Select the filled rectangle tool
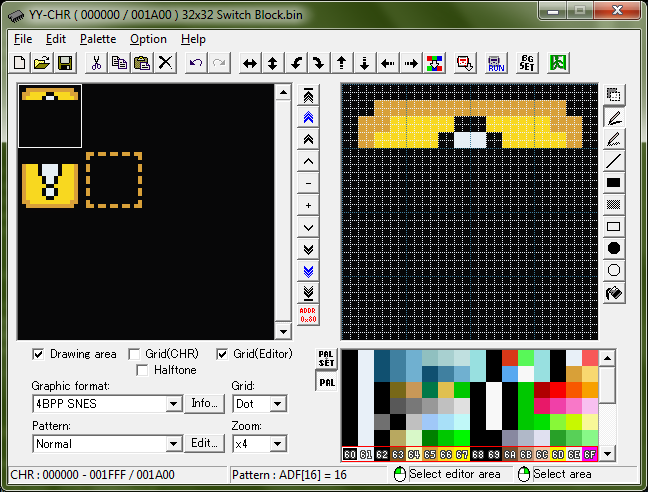648x492 pixels. click(x=614, y=183)
